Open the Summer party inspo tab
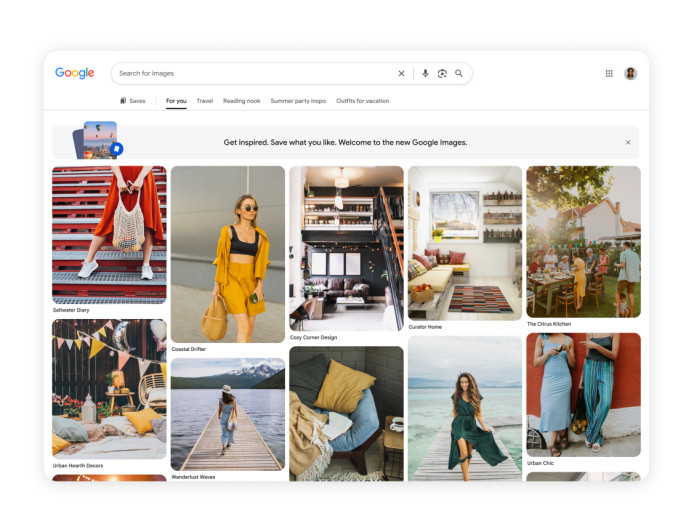The height and width of the screenshot is (532, 694). (298, 101)
